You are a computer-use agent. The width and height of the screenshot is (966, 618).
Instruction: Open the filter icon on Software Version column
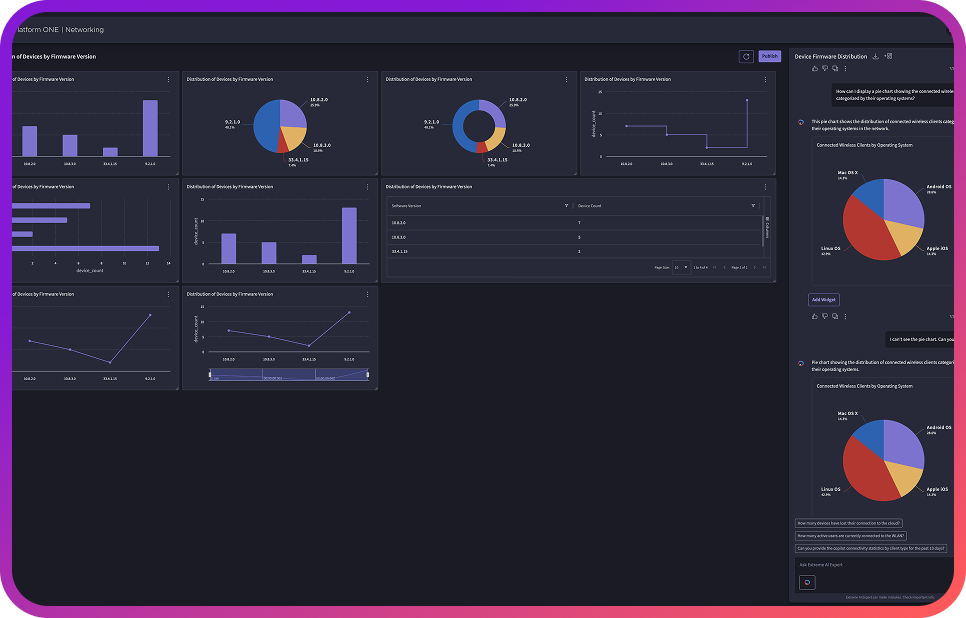(x=566, y=206)
